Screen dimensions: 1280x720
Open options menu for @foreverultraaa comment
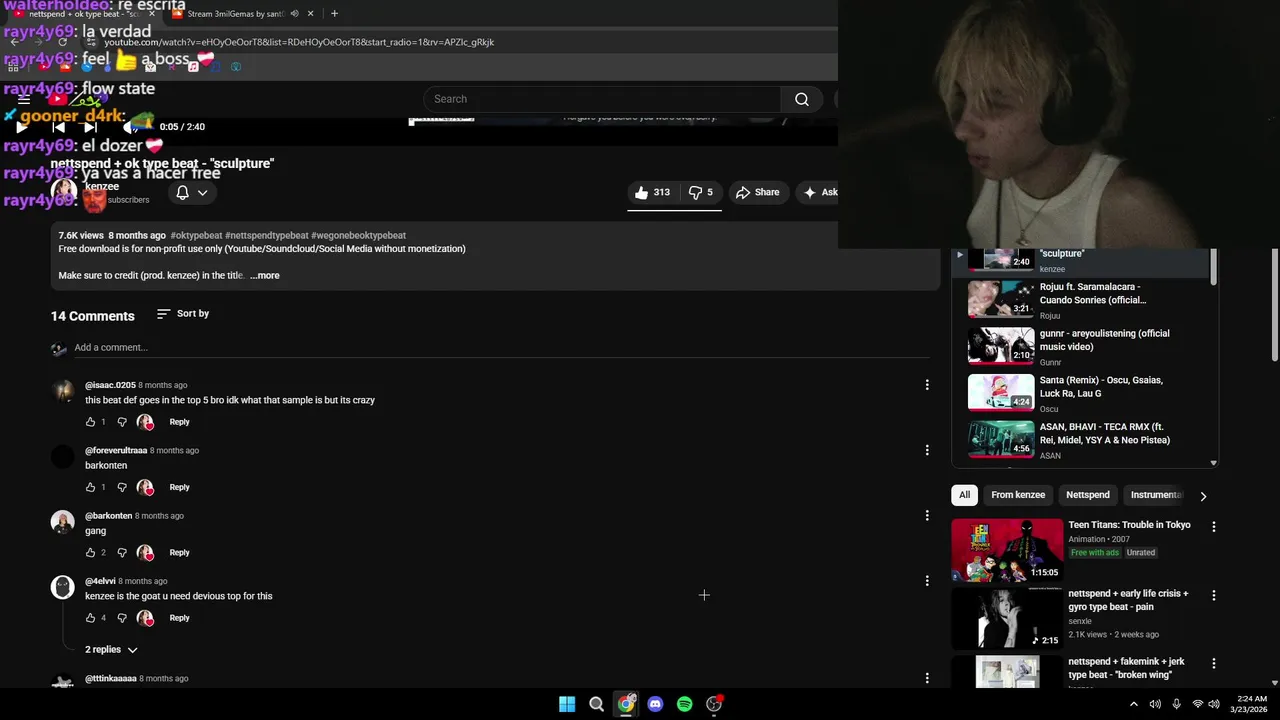point(927,450)
